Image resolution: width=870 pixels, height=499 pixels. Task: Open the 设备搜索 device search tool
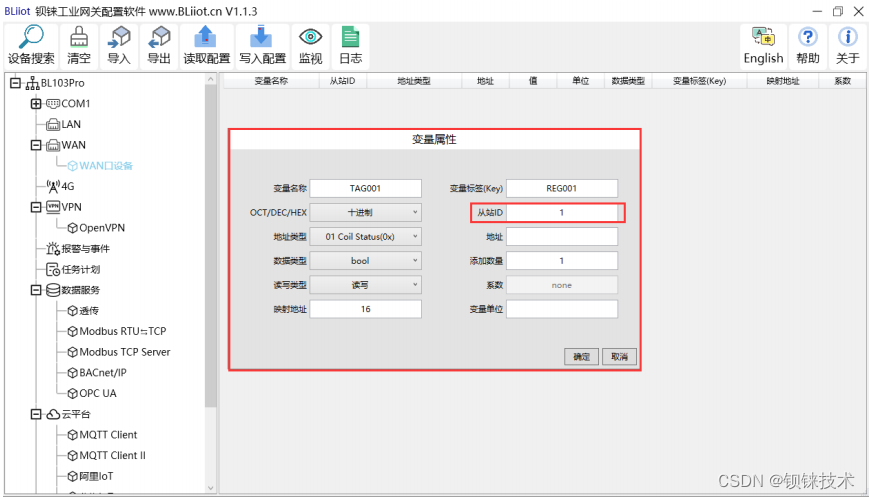31,46
